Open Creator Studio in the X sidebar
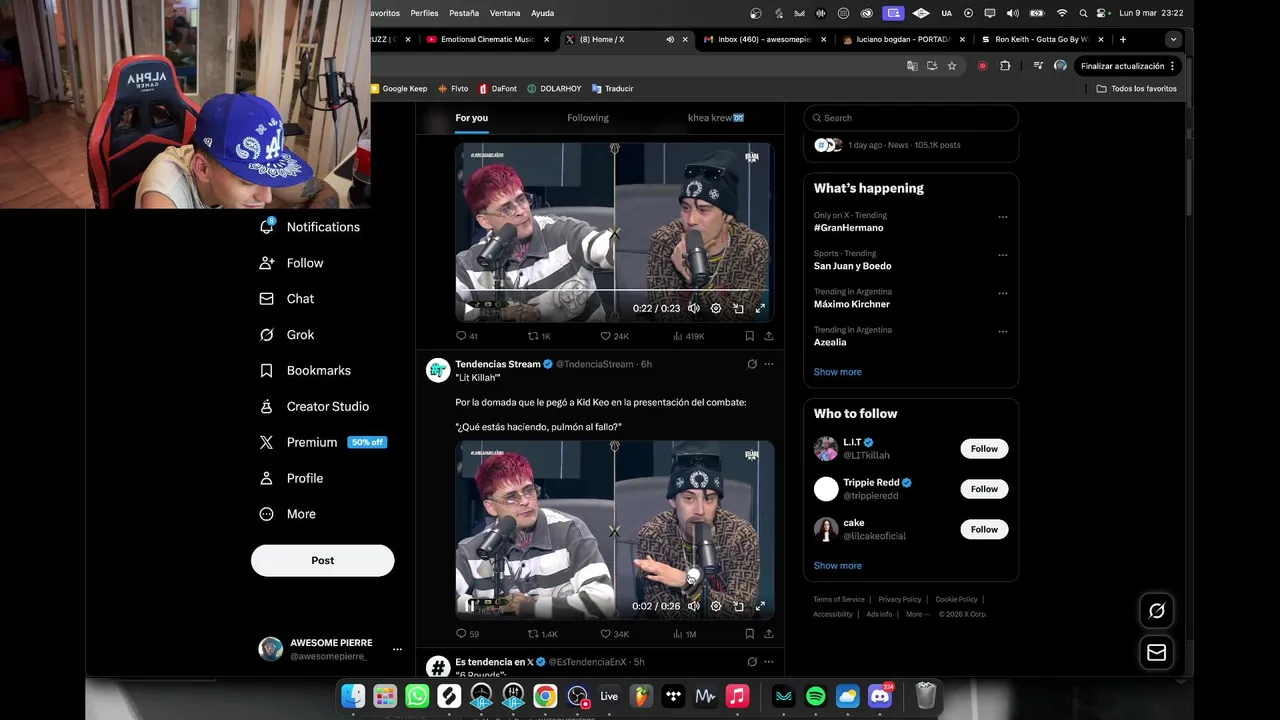Viewport: 1280px width, 720px height. (x=314, y=407)
